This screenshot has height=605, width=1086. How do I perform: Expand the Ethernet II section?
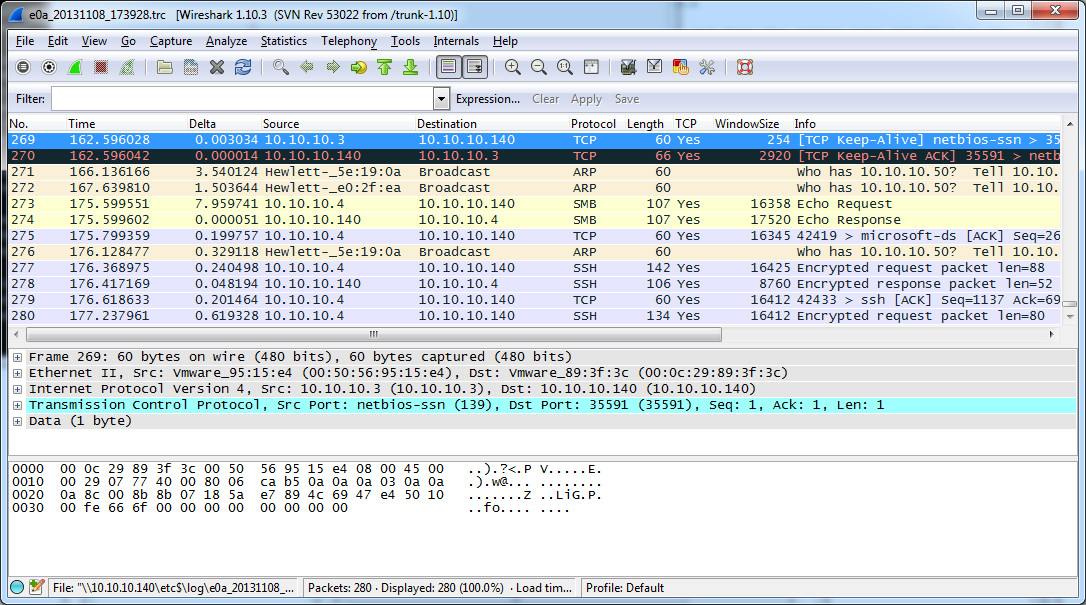pos(17,373)
